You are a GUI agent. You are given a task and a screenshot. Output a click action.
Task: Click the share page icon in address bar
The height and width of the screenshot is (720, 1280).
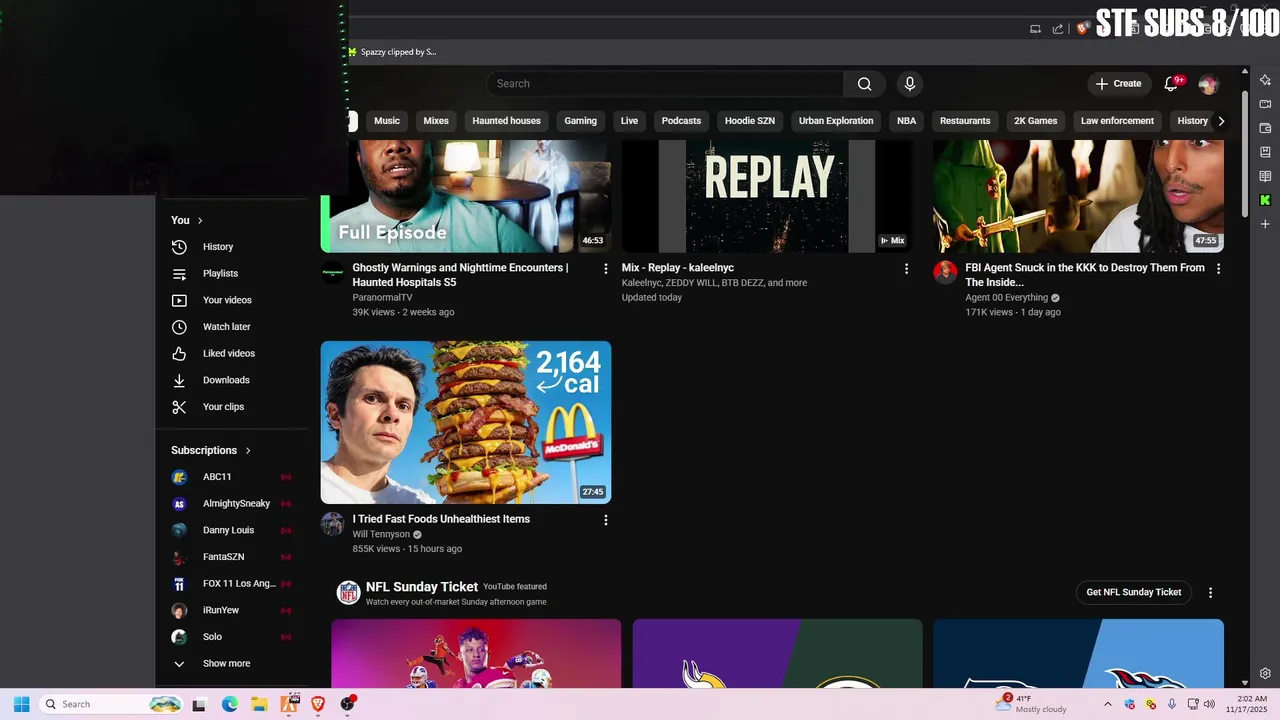click(x=1058, y=29)
